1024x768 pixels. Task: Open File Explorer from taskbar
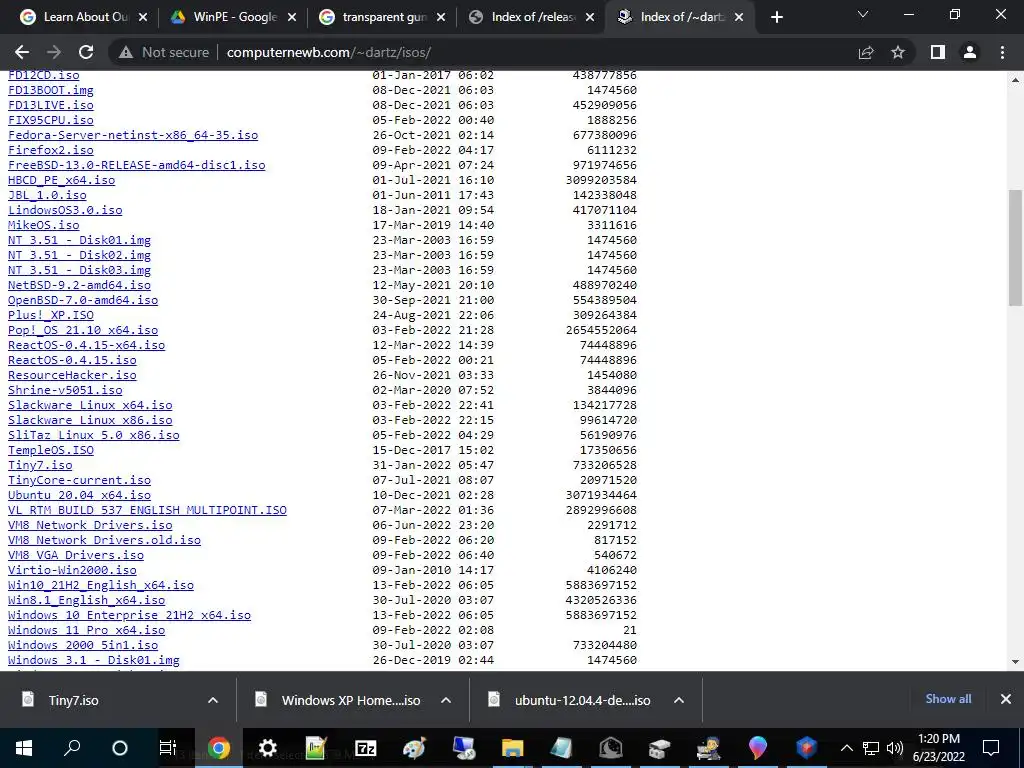point(513,748)
